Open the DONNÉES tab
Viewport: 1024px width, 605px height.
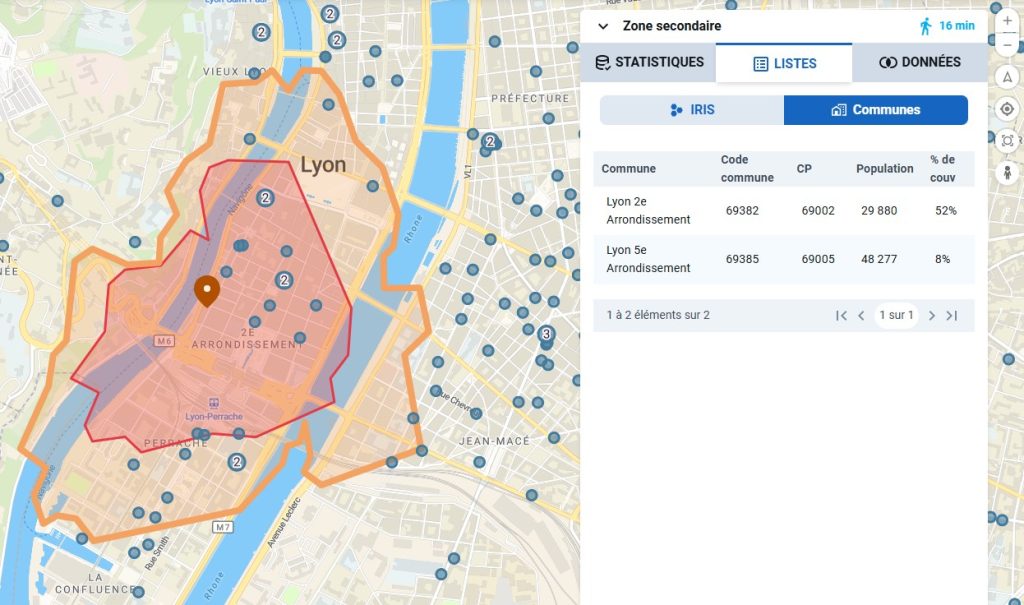click(x=920, y=62)
